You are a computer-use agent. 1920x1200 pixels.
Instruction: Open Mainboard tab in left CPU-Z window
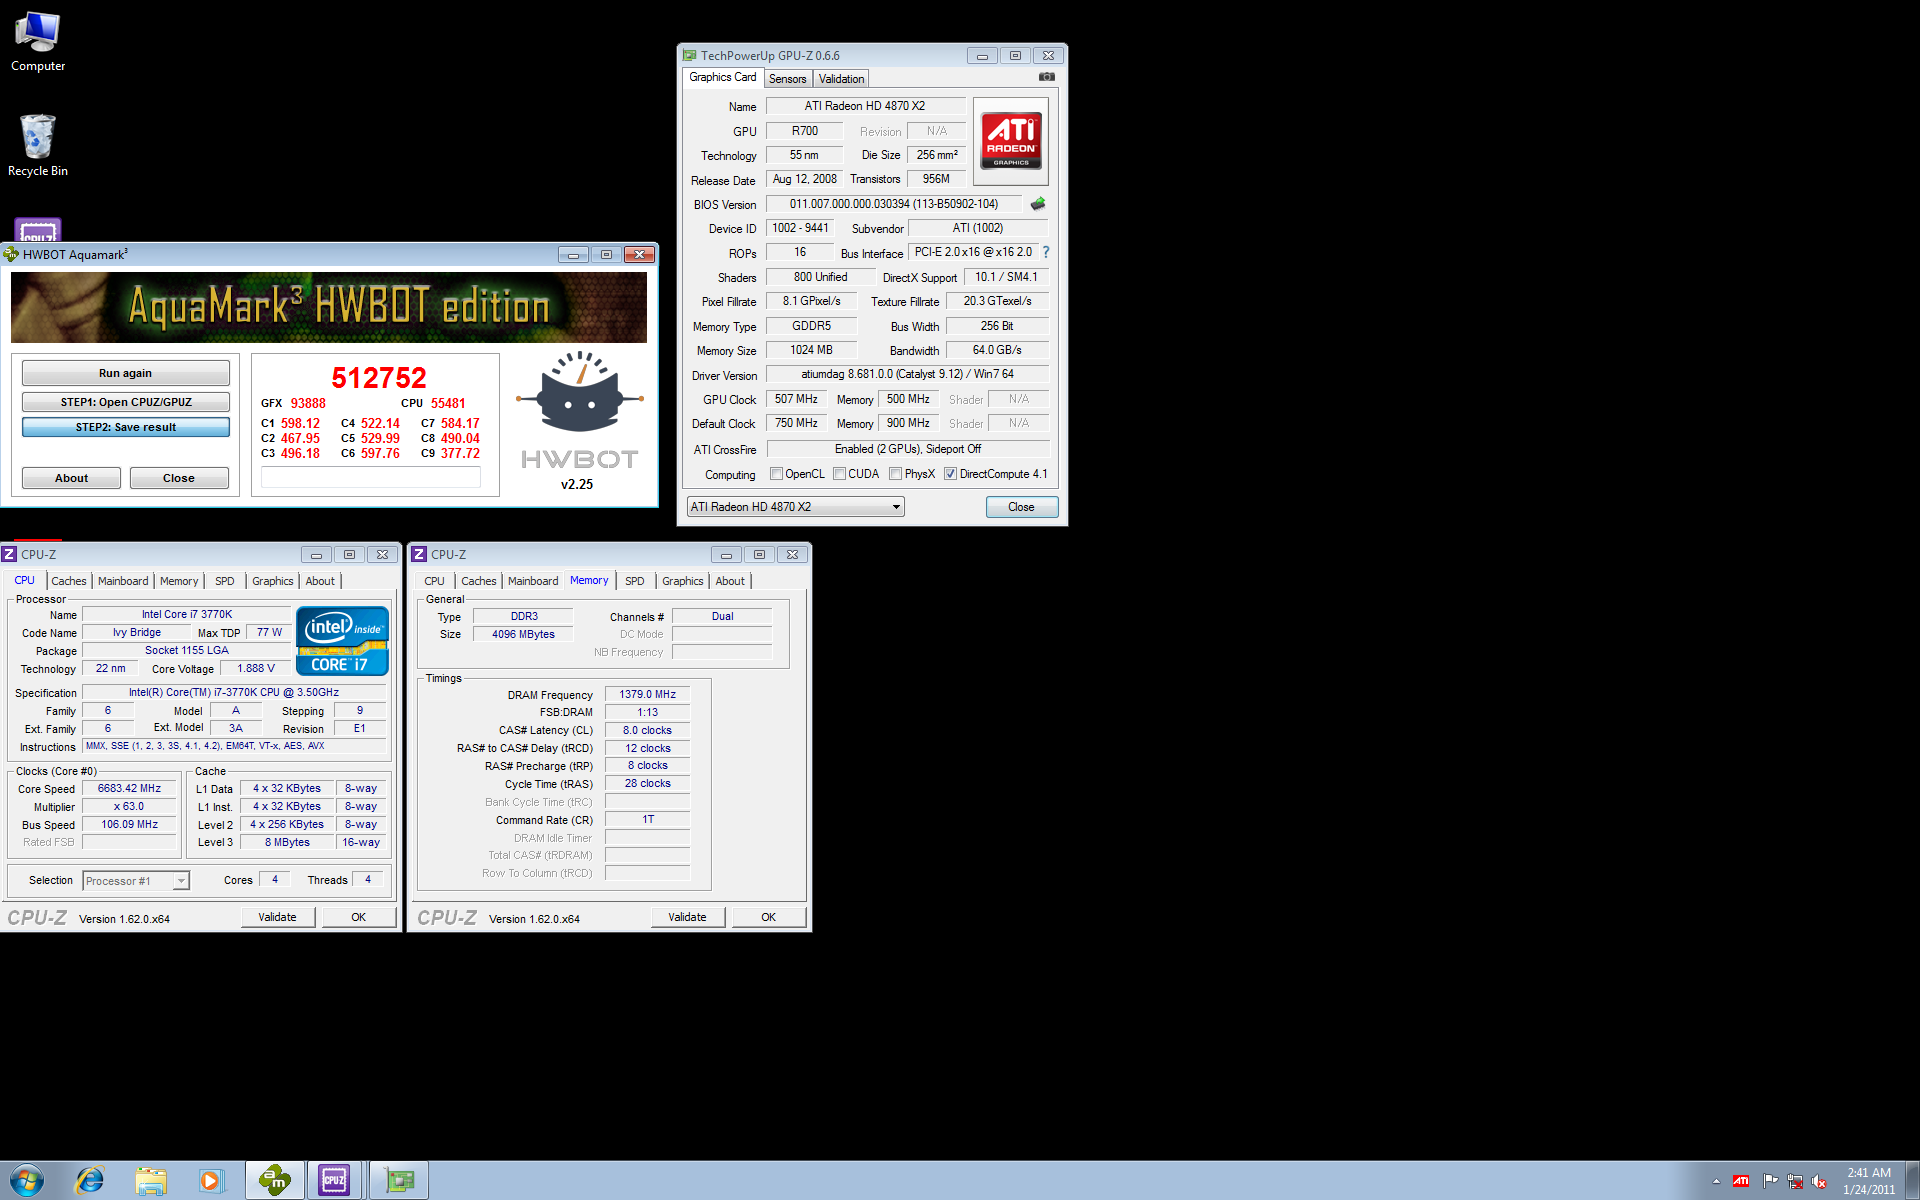[123, 581]
